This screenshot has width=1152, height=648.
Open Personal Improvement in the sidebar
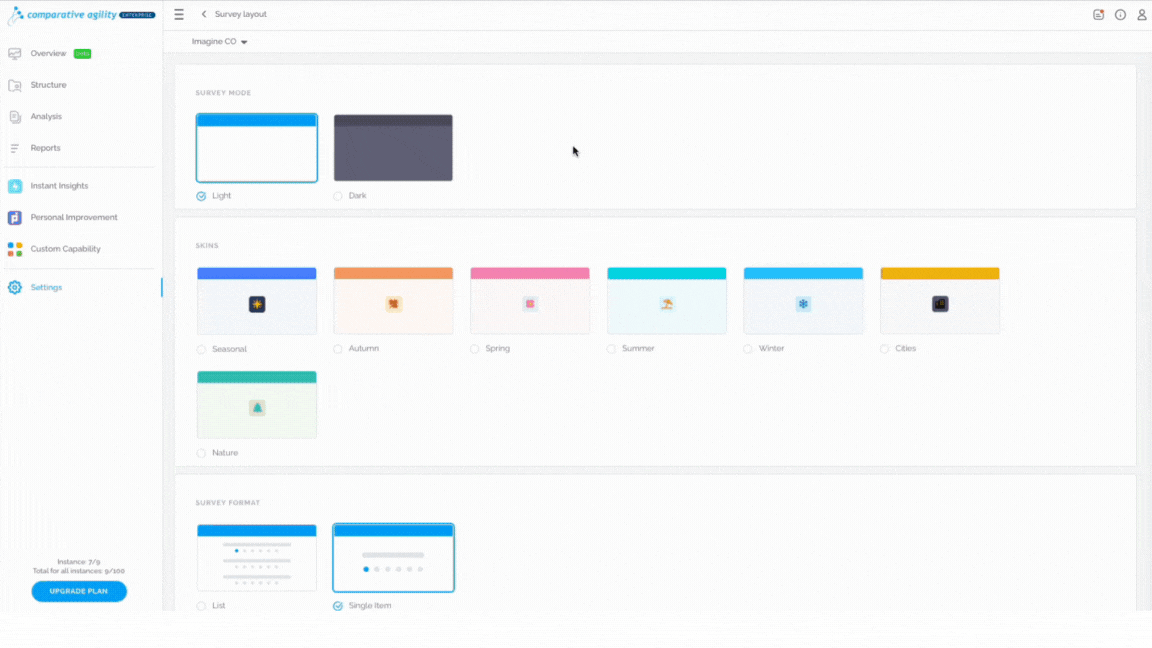coord(73,217)
